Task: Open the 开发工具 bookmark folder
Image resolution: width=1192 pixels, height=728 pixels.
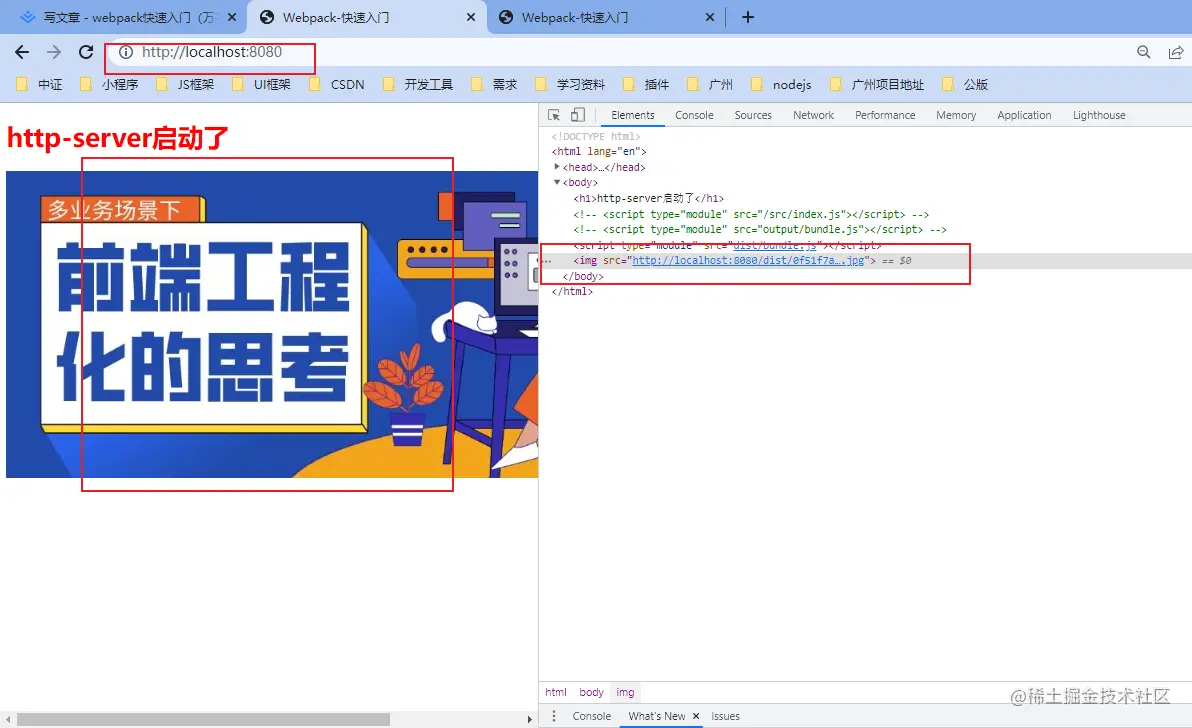Action: (418, 84)
